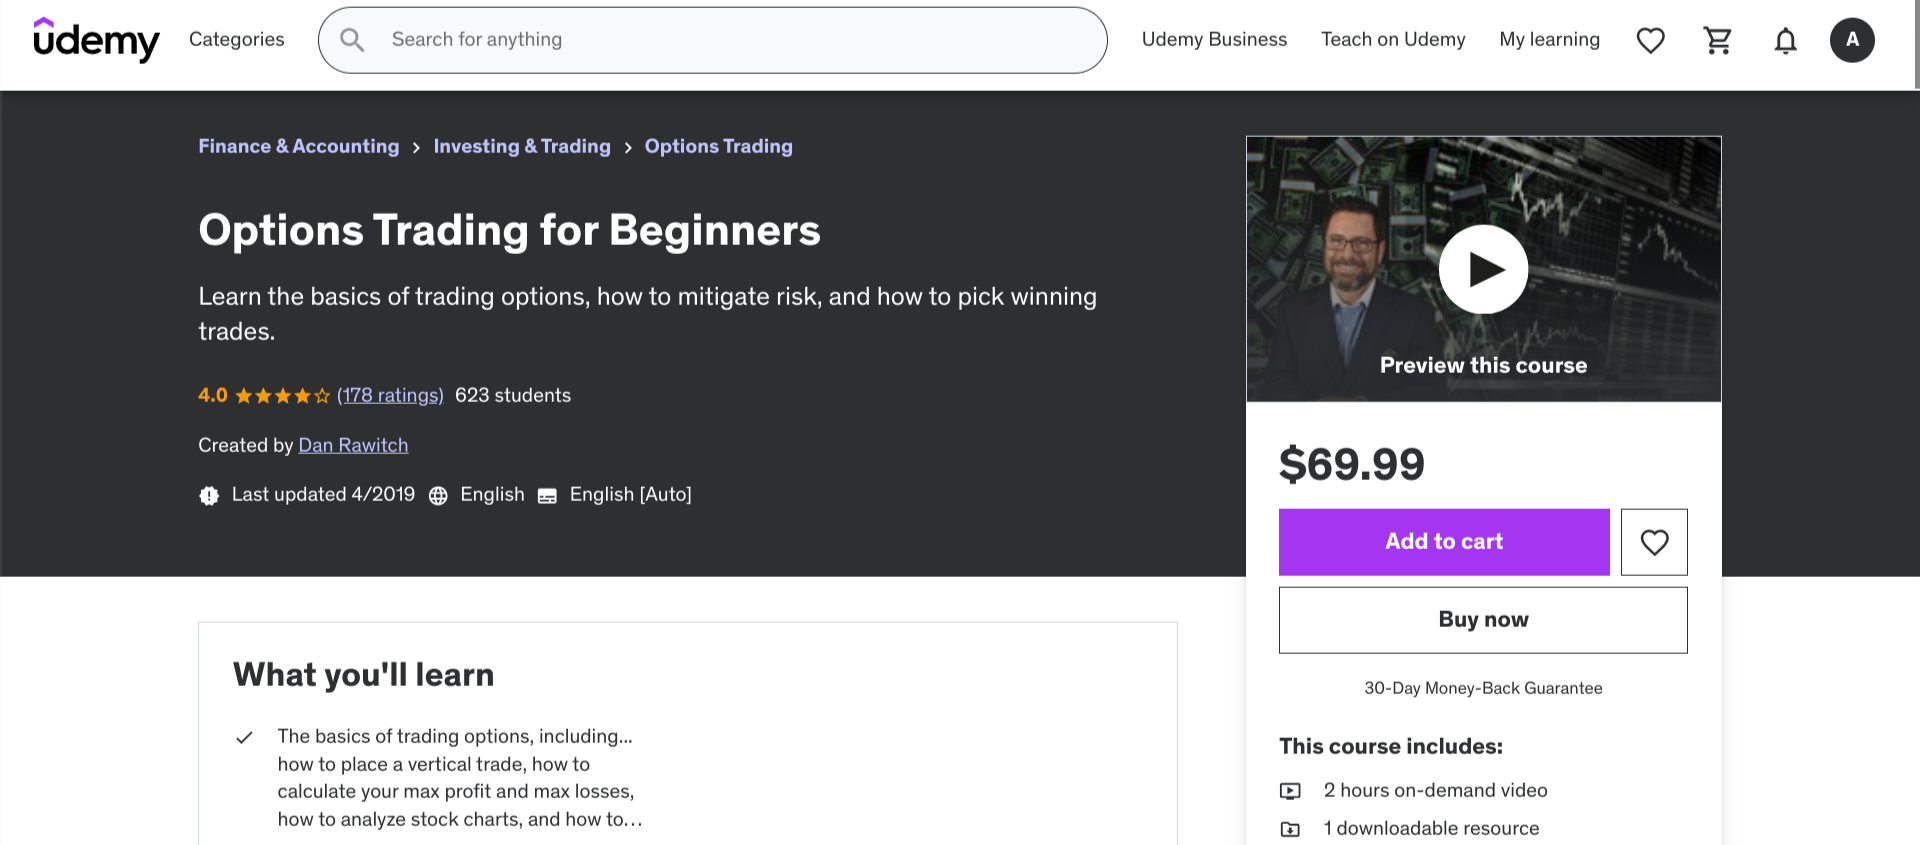Click the Buy now button
Image resolution: width=1920 pixels, height=845 pixels.
[x=1482, y=619]
